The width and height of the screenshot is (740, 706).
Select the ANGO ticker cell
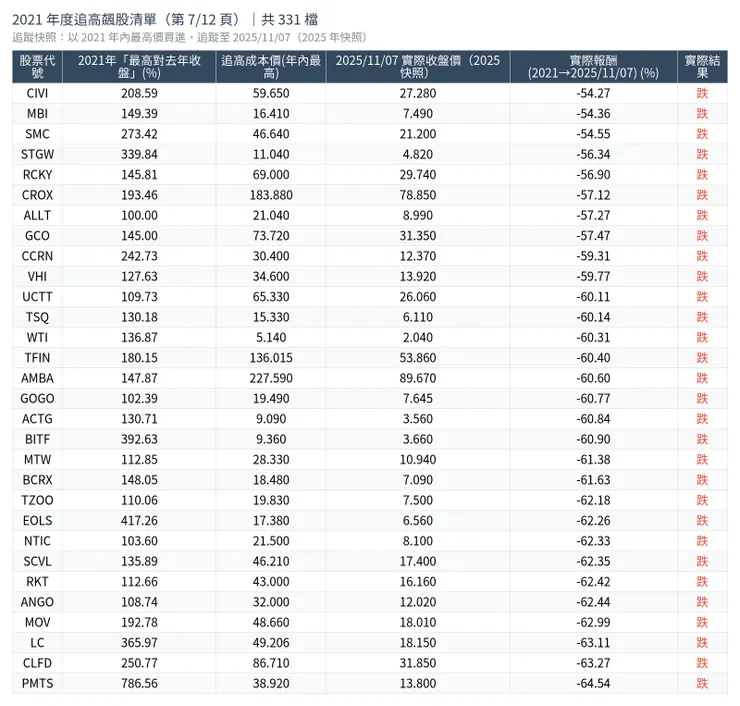click(37, 602)
